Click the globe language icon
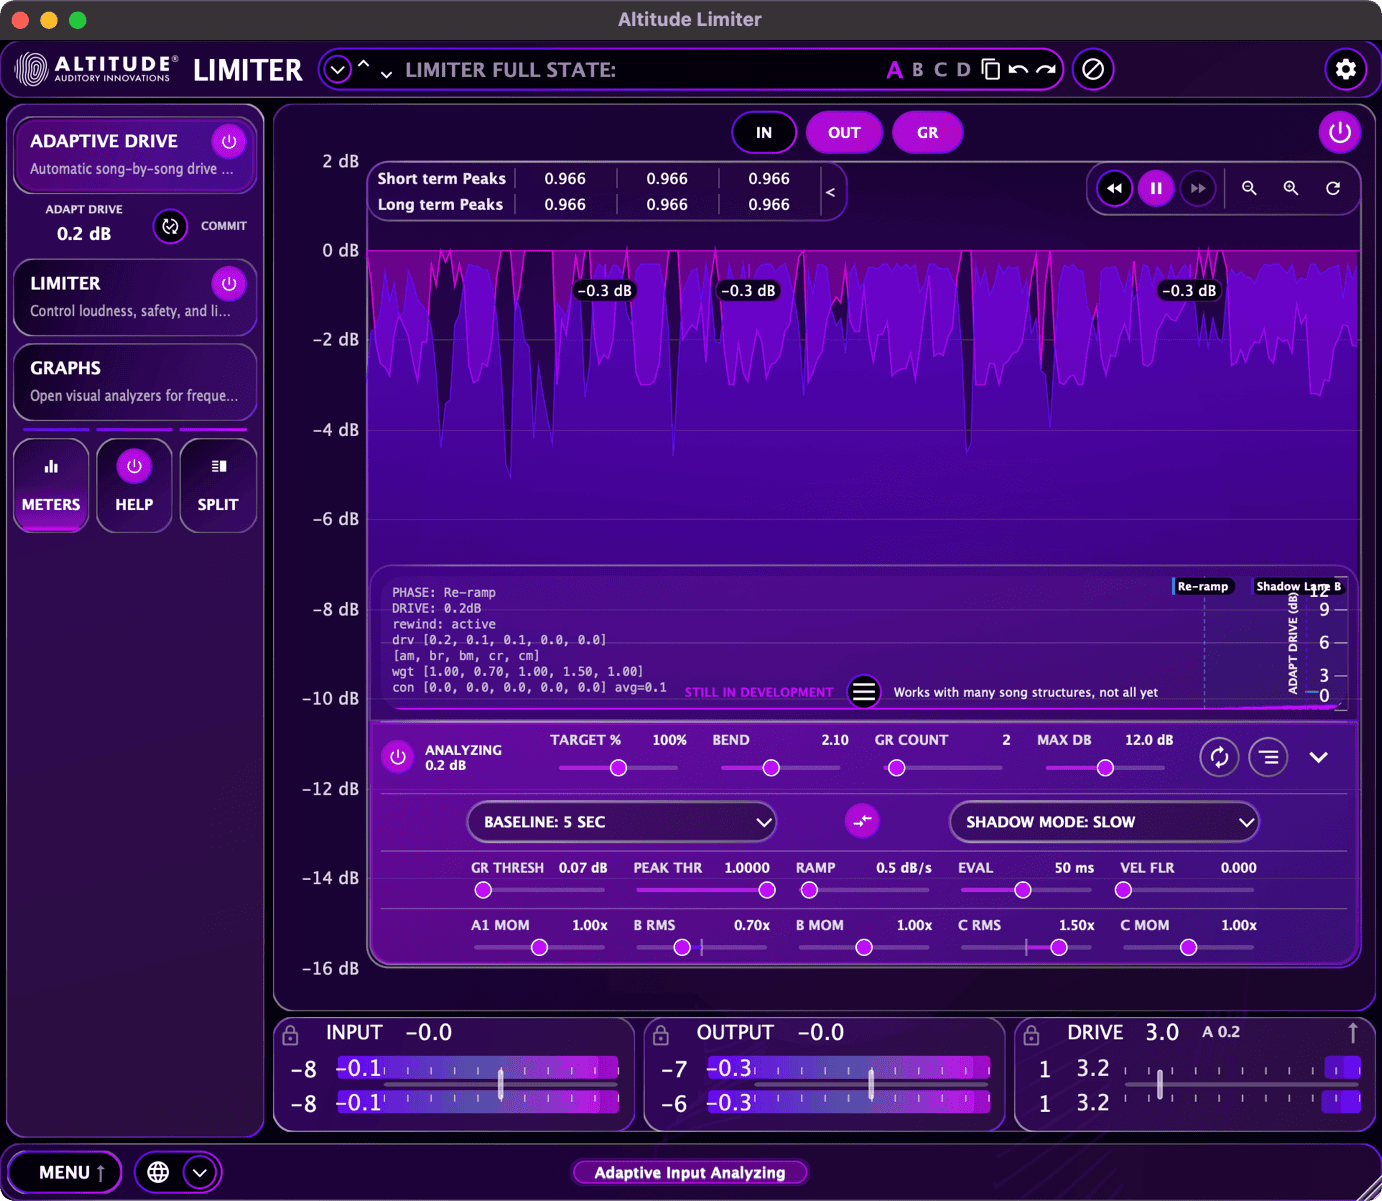 [158, 1172]
